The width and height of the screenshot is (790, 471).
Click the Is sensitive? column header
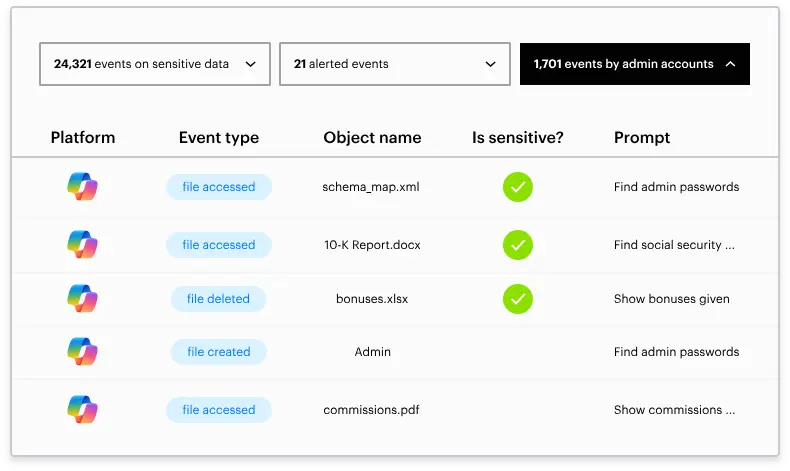pyautogui.click(x=518, y=138)
